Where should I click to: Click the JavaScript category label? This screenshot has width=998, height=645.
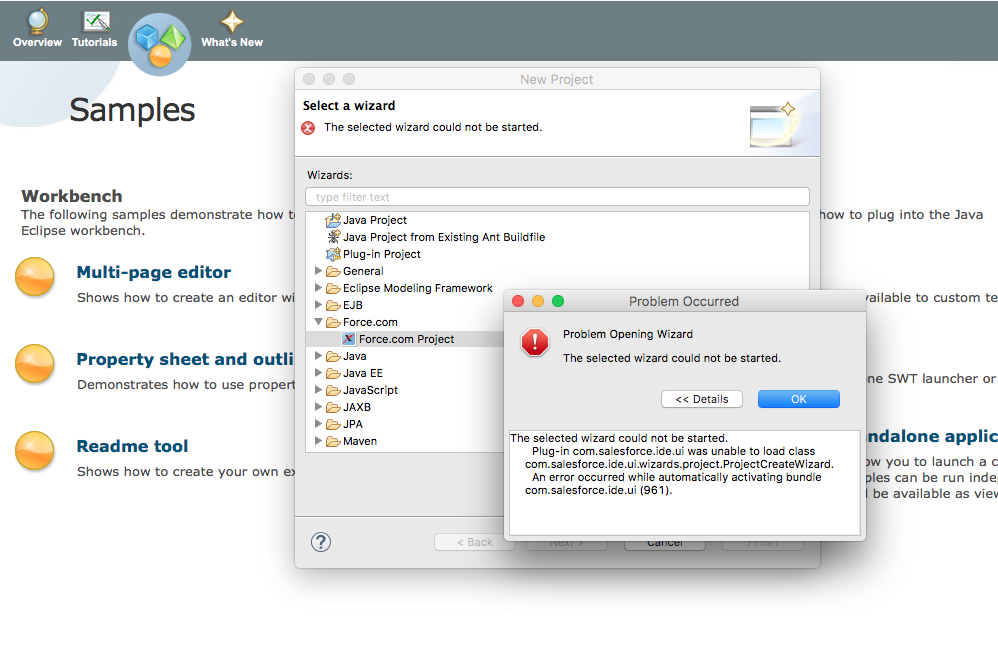(370, 390)
